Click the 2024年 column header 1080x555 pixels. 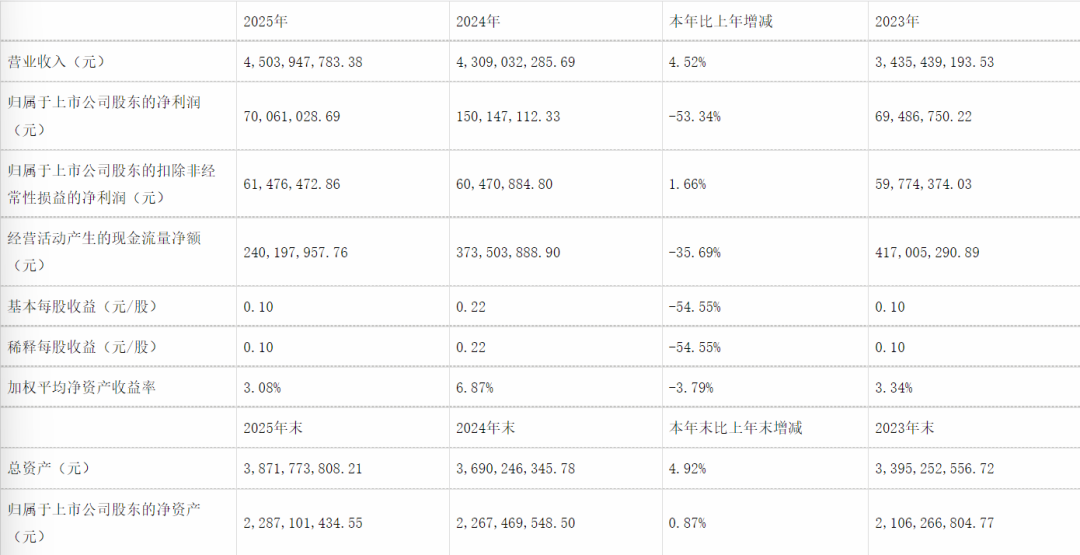point(476,20)
